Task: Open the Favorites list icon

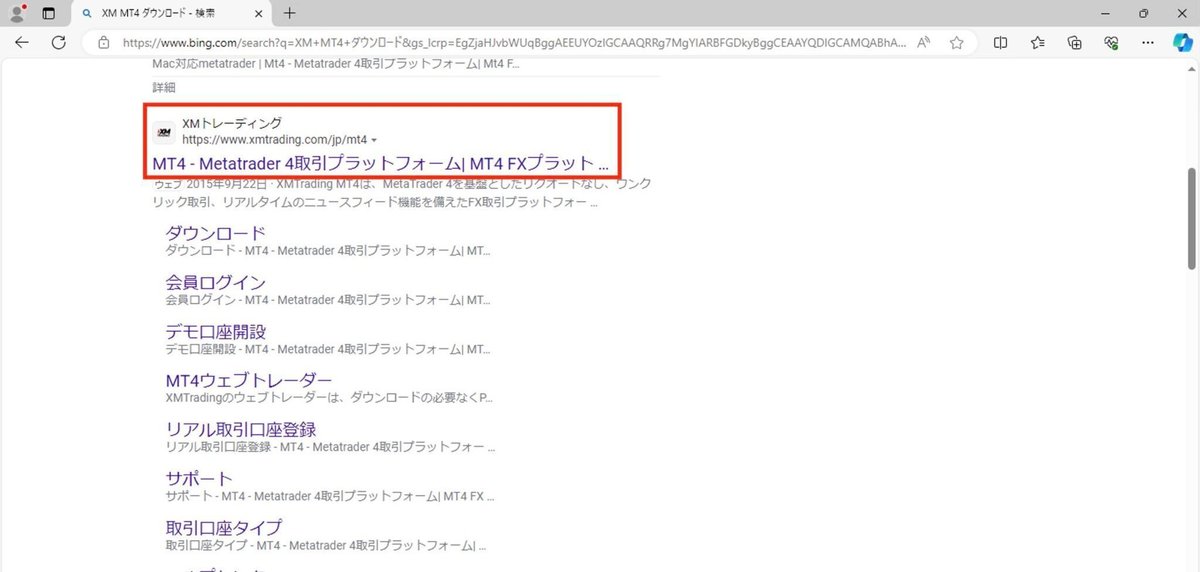Action: (x=1038, y=43)
